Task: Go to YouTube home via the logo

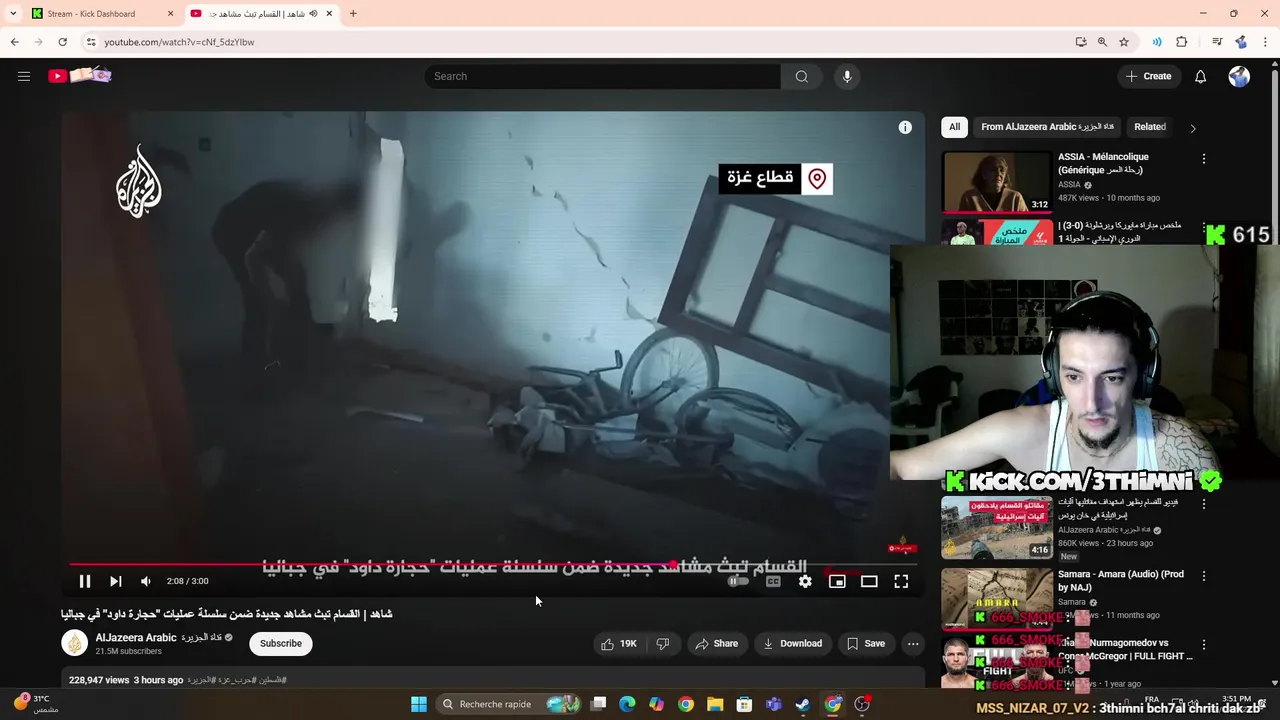Action: [x=79, y=76]
